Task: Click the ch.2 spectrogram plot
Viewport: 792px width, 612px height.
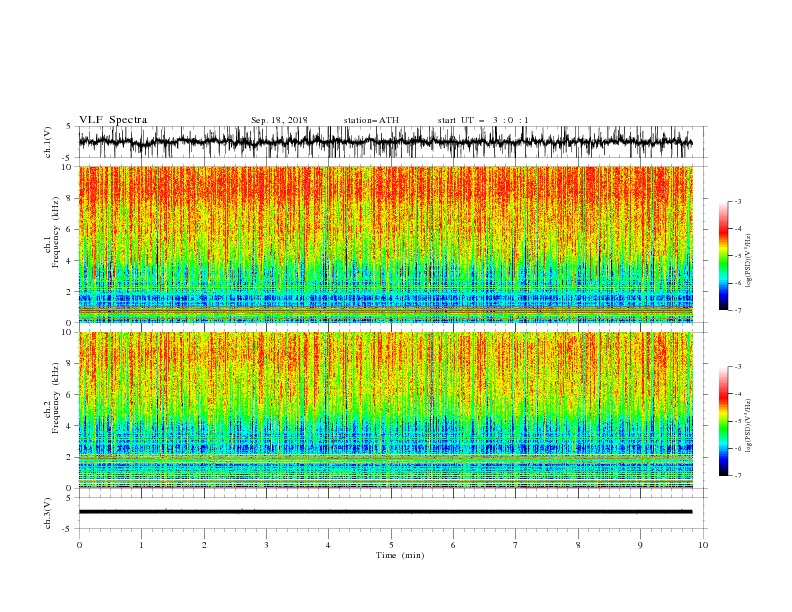Action: tap(386, 410)
